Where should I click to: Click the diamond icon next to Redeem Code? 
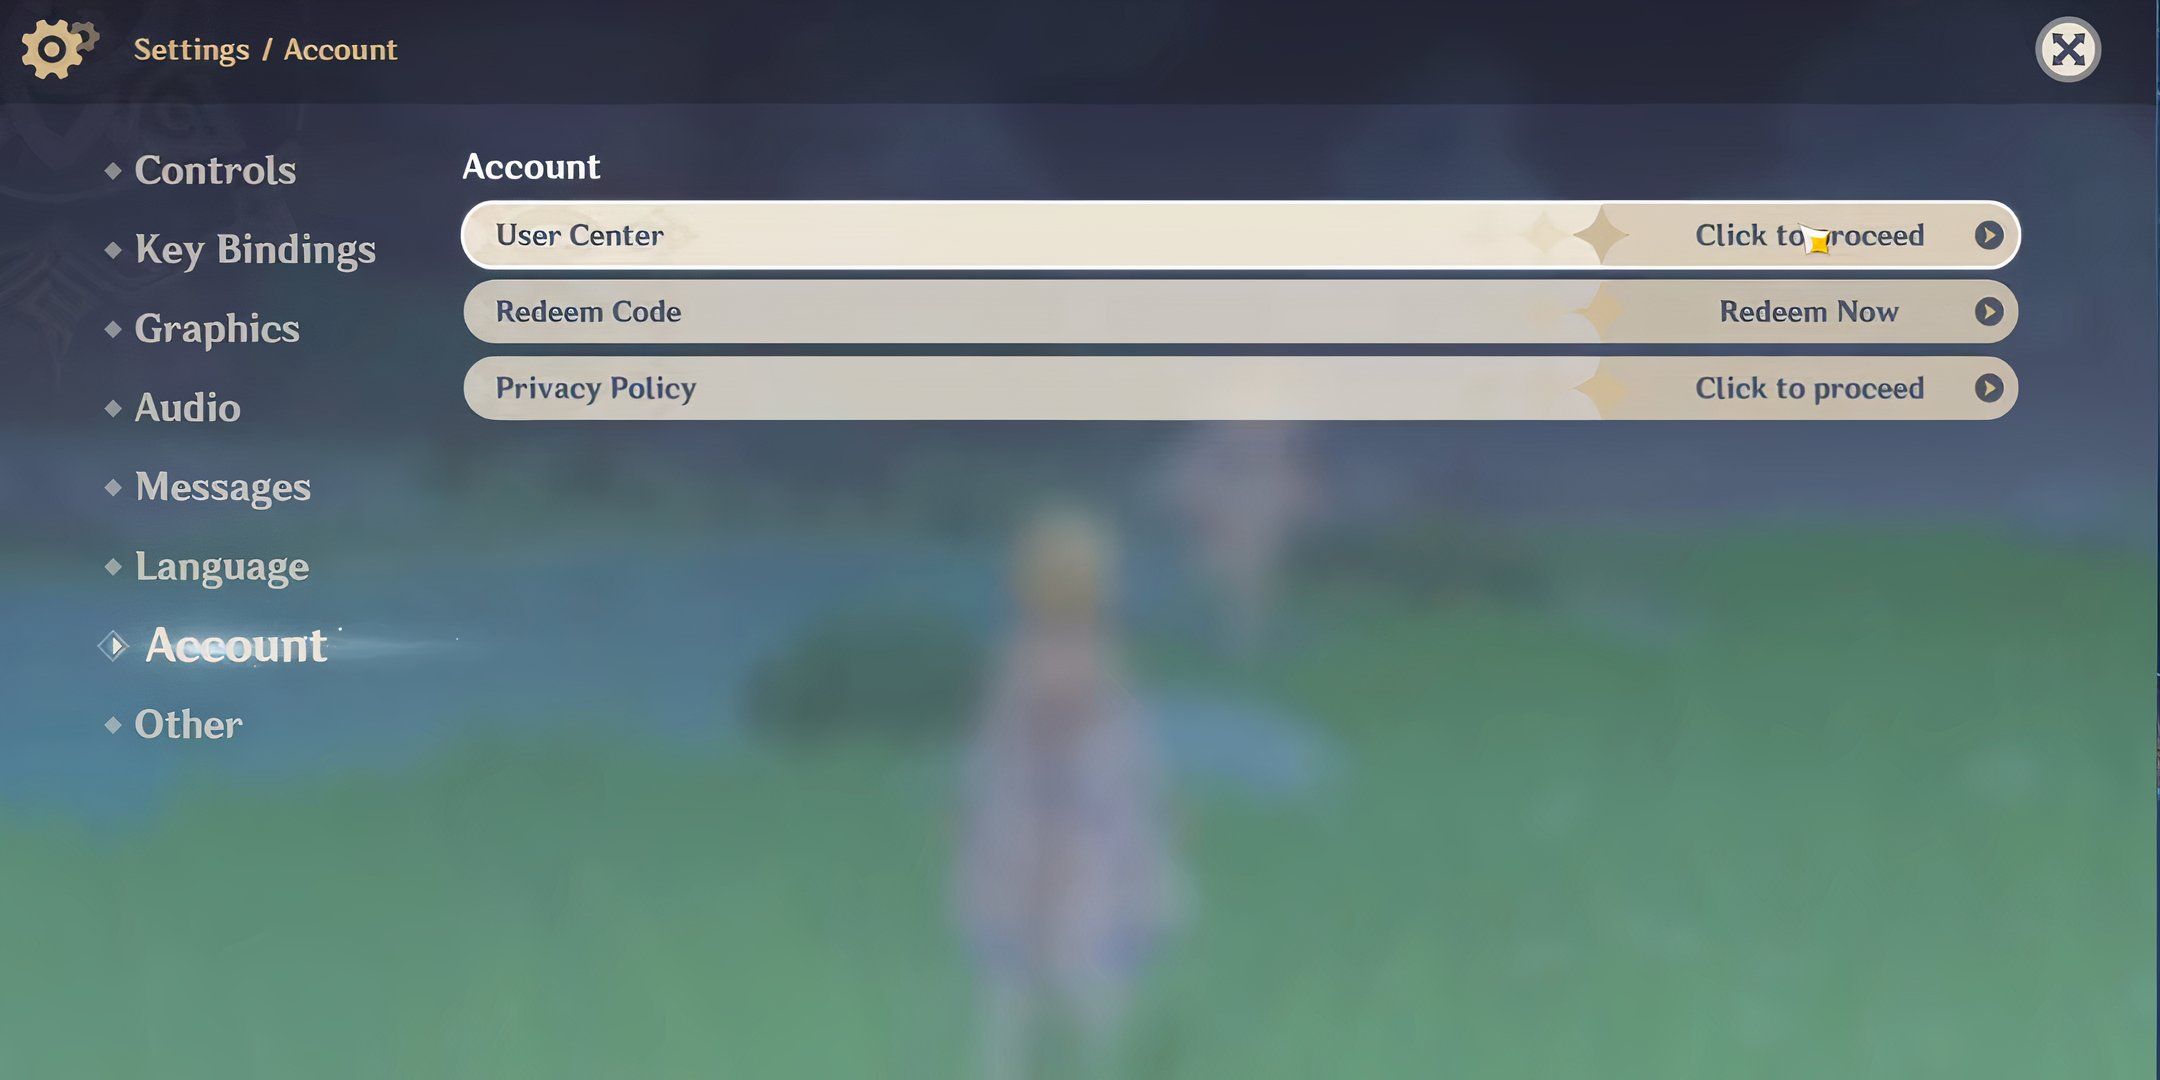(1599, 310)
